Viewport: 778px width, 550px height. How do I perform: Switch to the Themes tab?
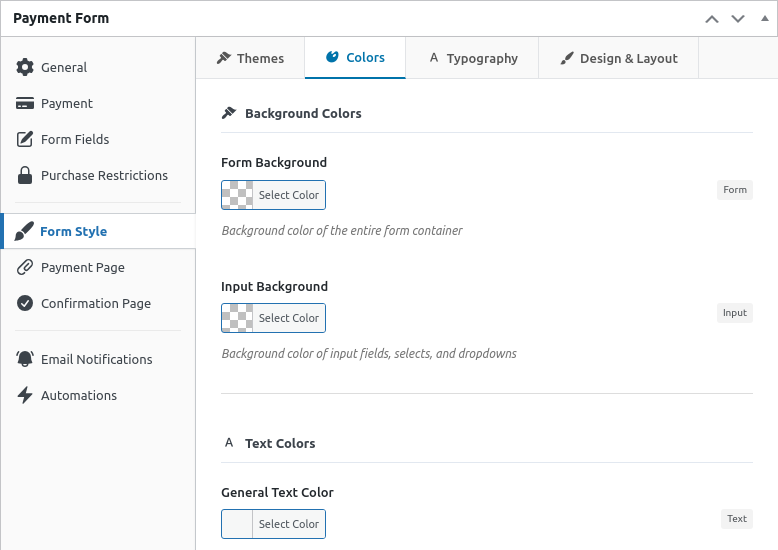coord(250,58)
